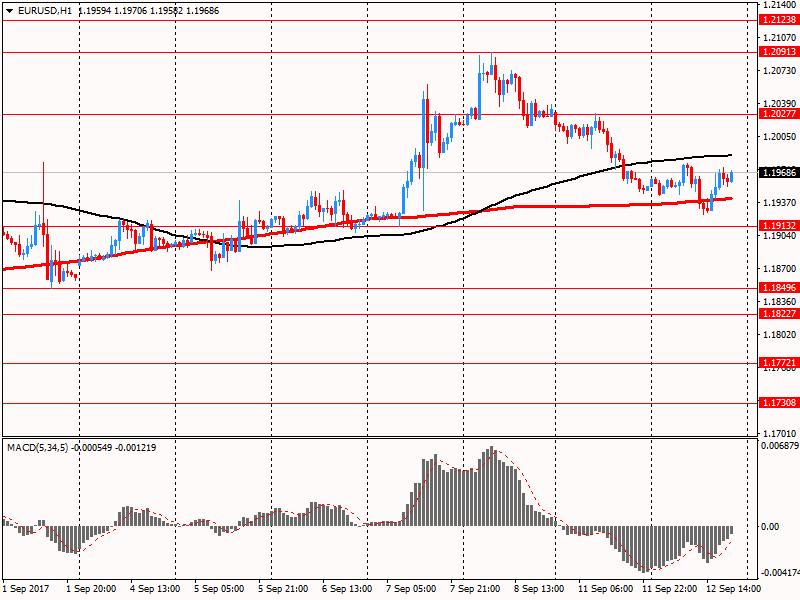Click the 6 Sep 13:00 time label
Screen dimensions: 800x600
tap(347, 589)
